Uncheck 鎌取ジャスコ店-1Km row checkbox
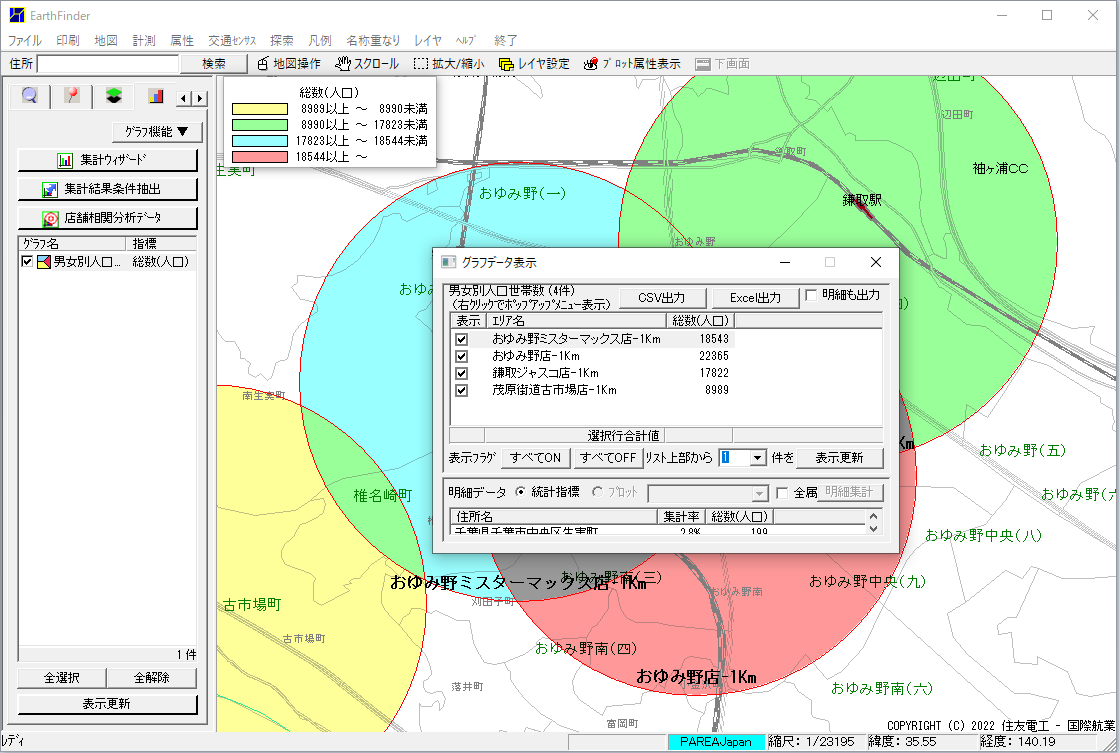 pos(462,373)
